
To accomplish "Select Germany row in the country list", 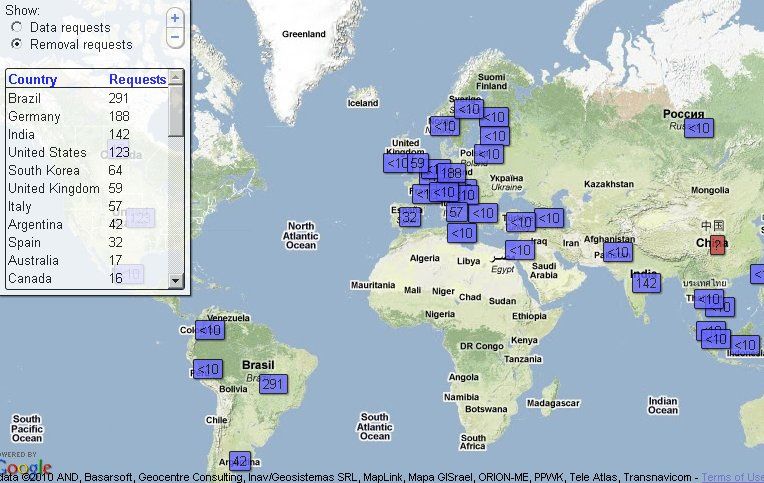I will (87, 116).
